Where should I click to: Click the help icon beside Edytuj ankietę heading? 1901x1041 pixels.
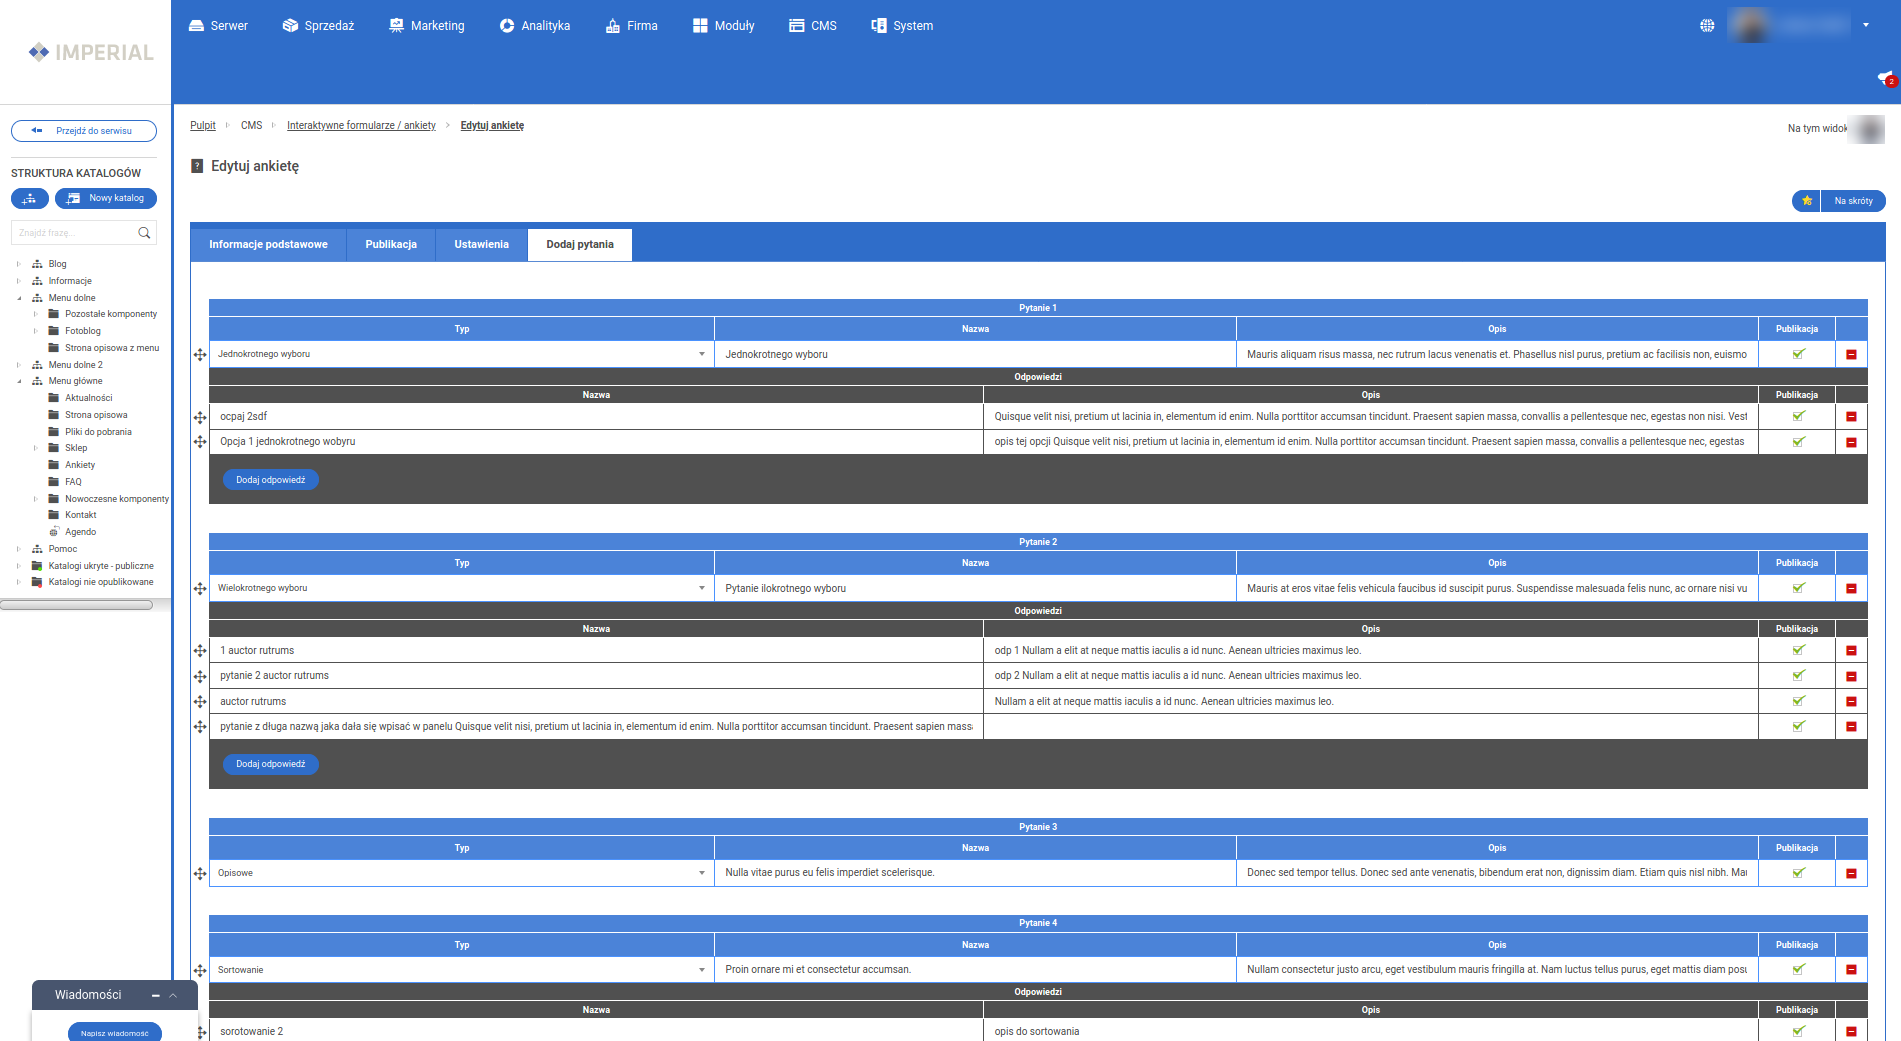pos(197,167)
